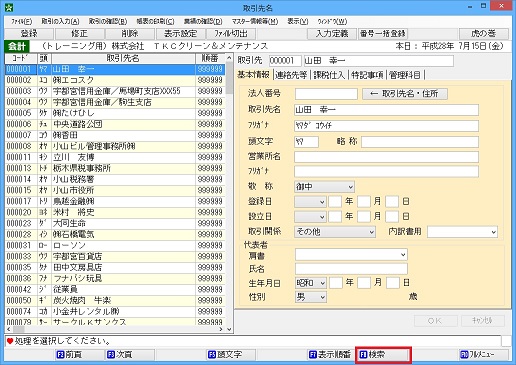Image resolution: width=516 pixels, height=365 pixels.
Task: Click the F2 前頁 function key button
Action: (x=80, y=355)
